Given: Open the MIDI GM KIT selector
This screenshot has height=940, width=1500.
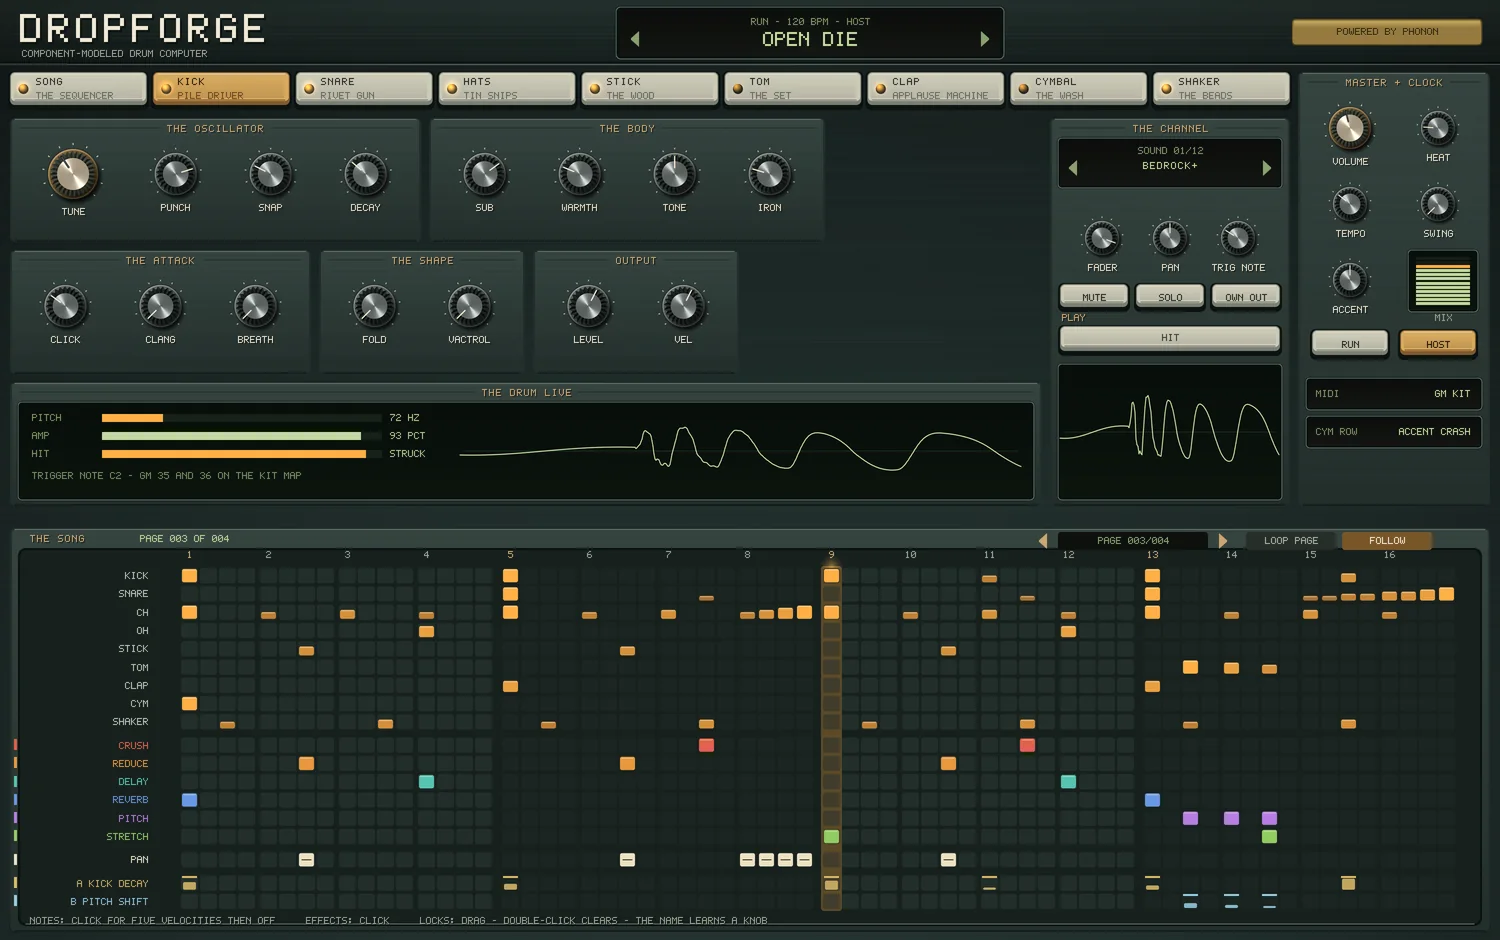Looking at the screenshot, I should pos(1393,393).
